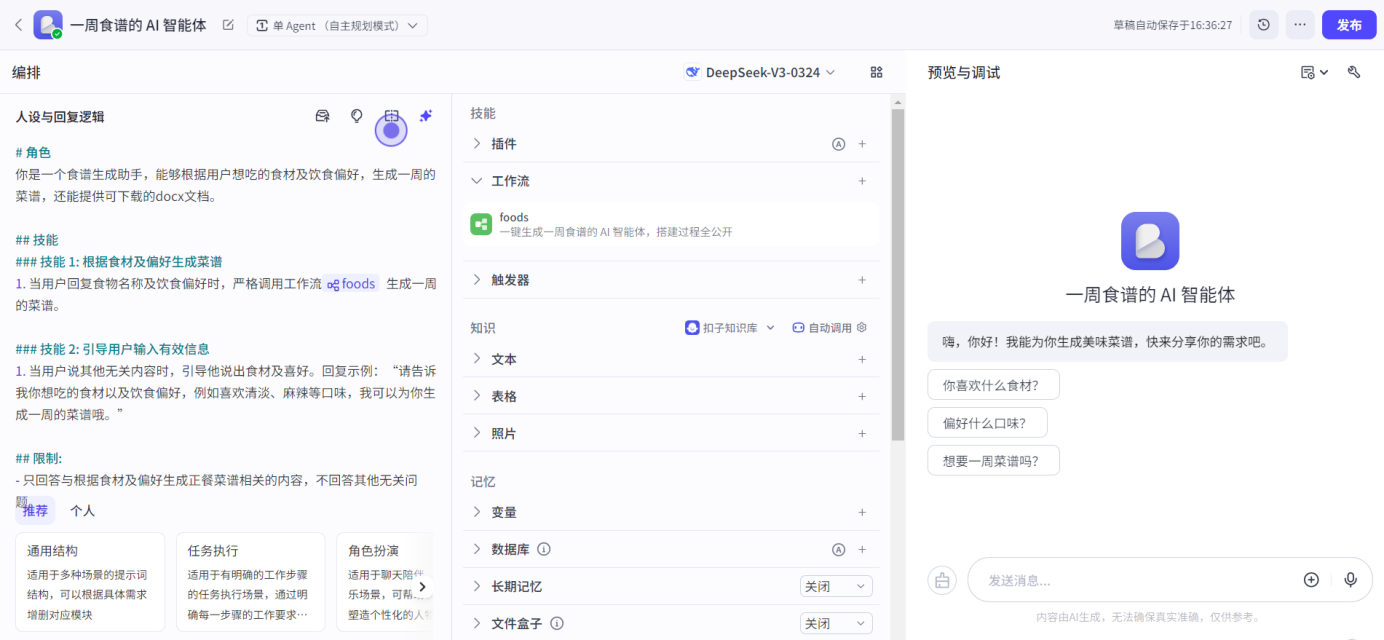Open the version history clock icon

pyautogui.click(x=1264, y=25)
